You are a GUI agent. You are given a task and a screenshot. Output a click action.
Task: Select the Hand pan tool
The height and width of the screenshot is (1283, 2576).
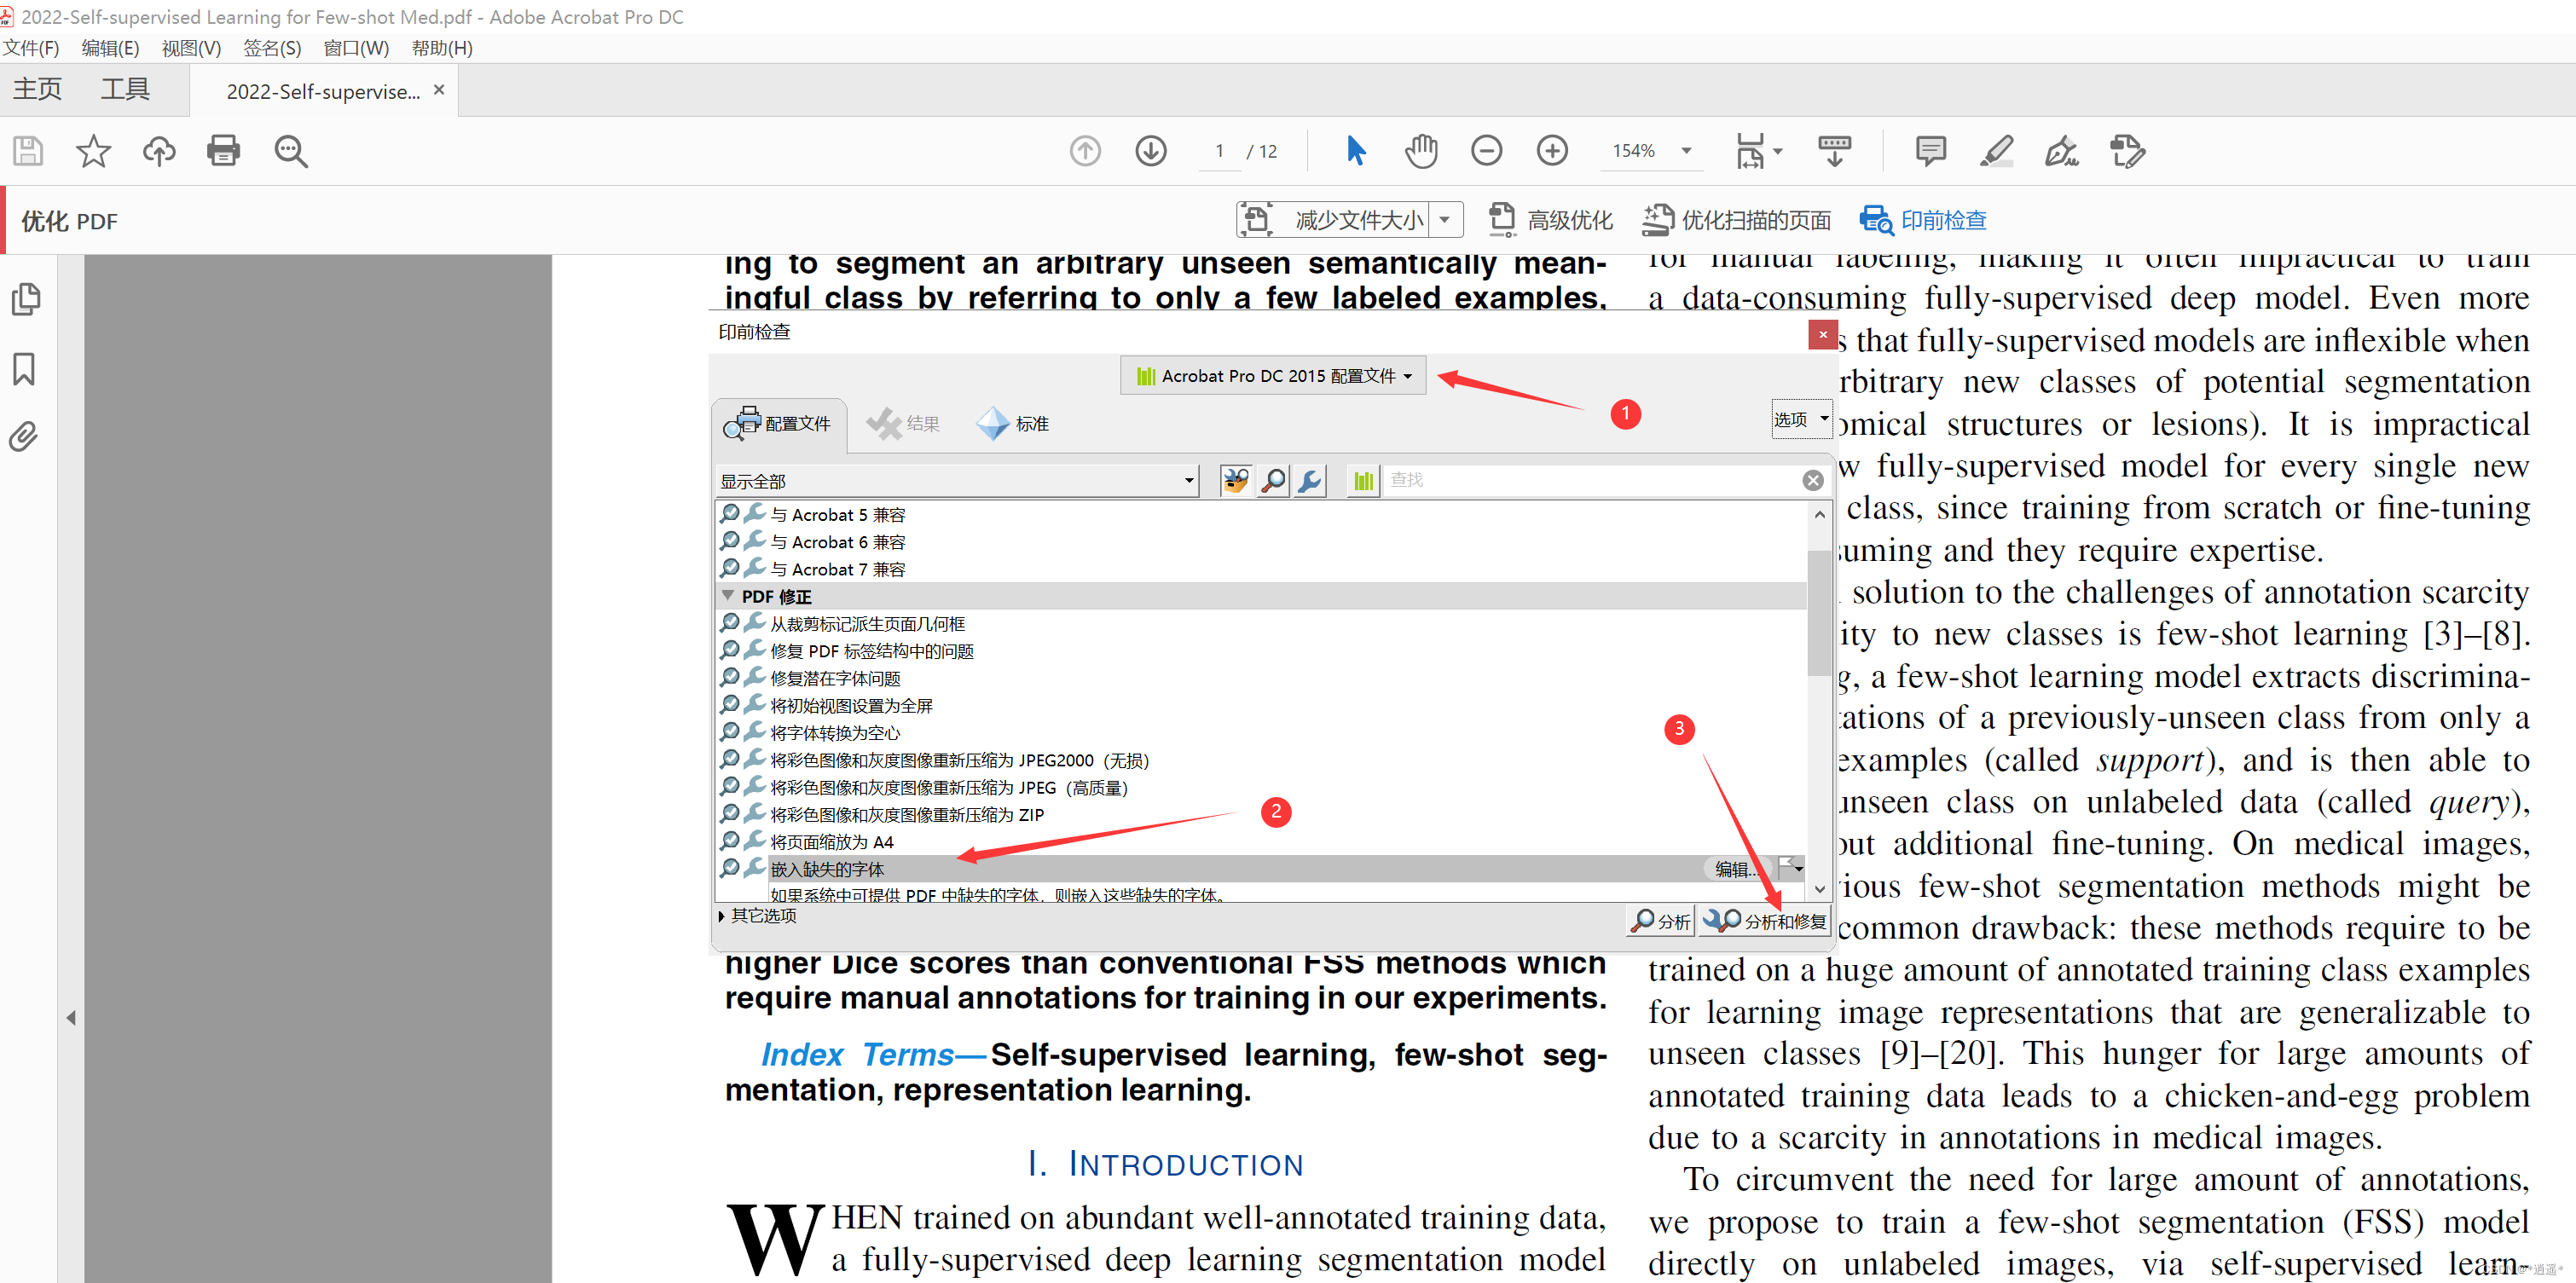tap(1420, 151)
